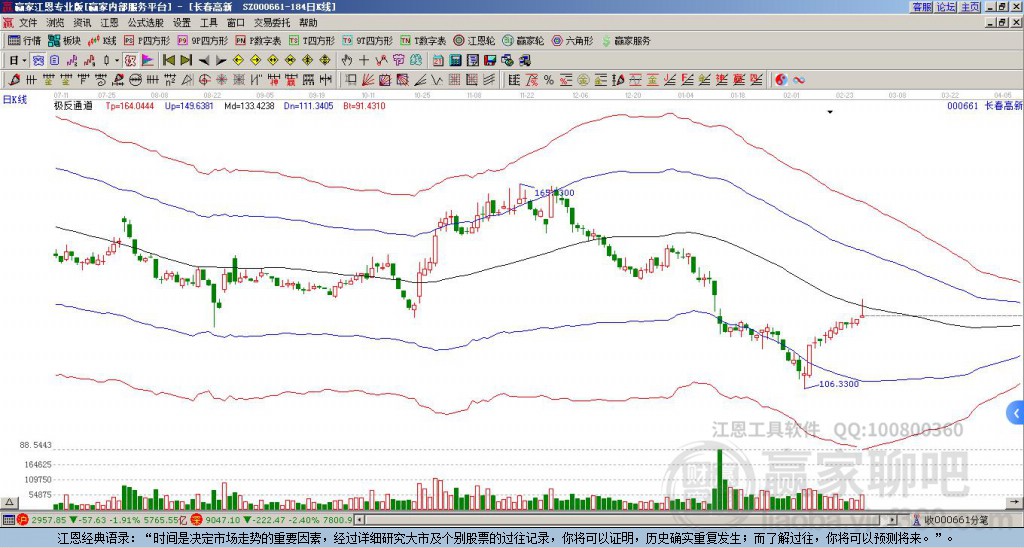Open the candlestick style dropdown arrow
This screenshot has width=1024, height=548.
[x=117, y=61]
